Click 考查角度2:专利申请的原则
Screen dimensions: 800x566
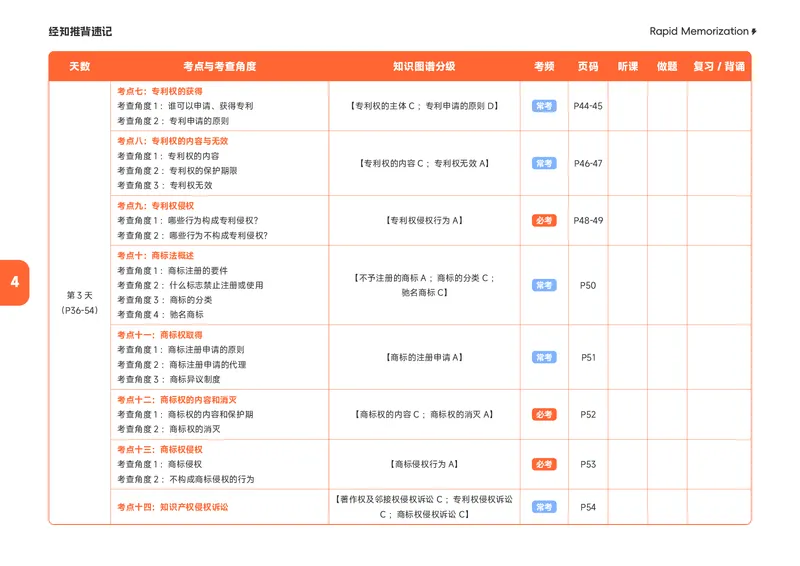point(173,121)
